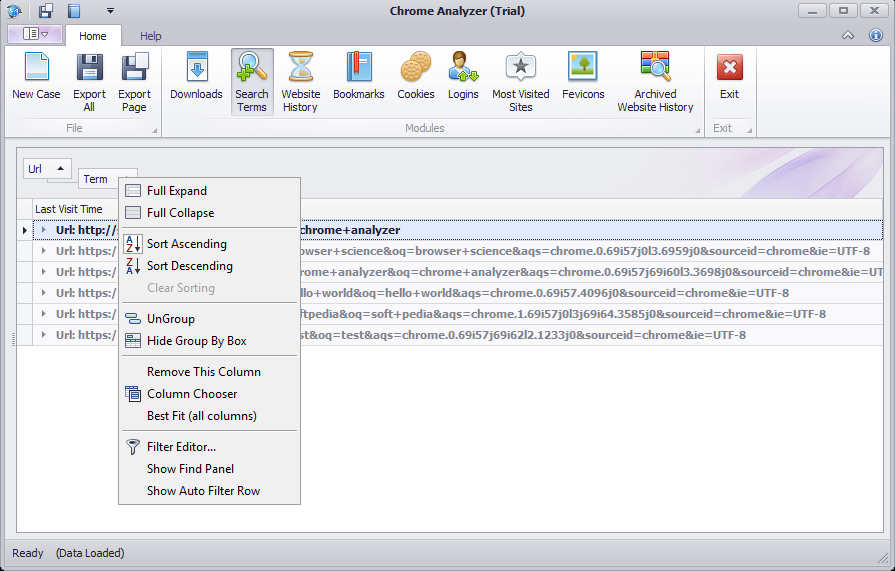Screen dimensions: 895x571
Task: Click the window resize grip in the corner
Action: click(x=882, y=557)
